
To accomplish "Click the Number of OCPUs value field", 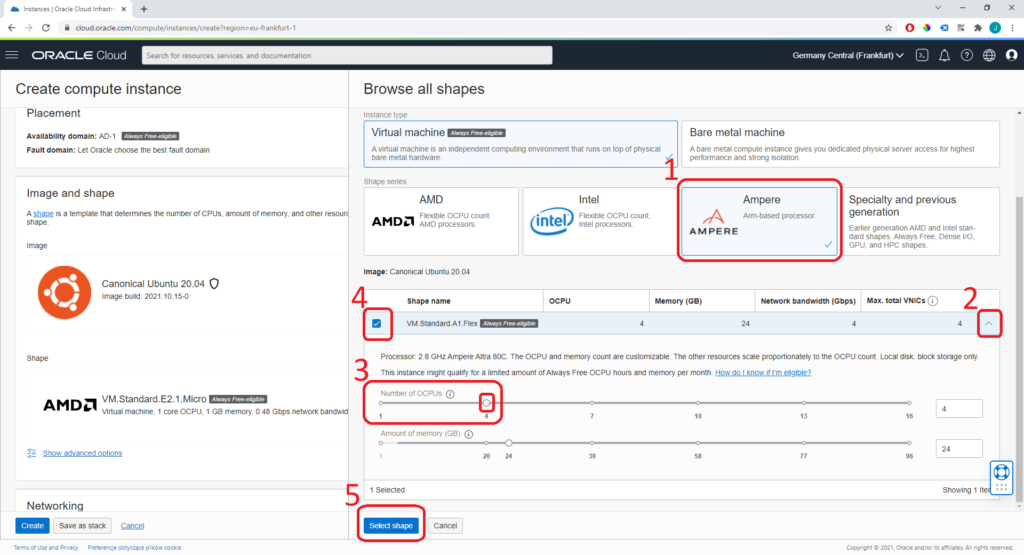I will pyautogui.click(x=959, y=409).
